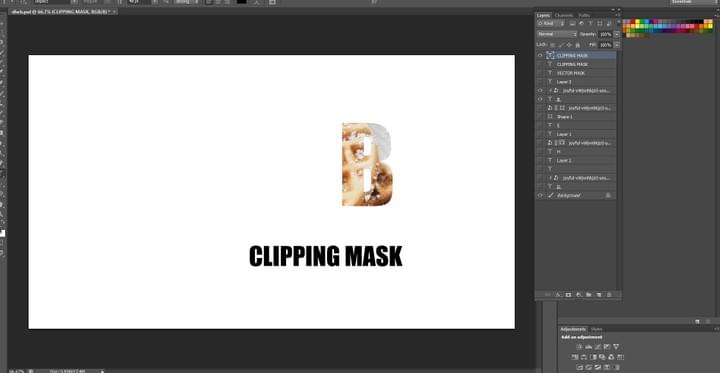Image resolution: width=720 pixels, height=373 pixels.
Task: Switch to the Adjustments tab
Action: click(x=573, y=329)
